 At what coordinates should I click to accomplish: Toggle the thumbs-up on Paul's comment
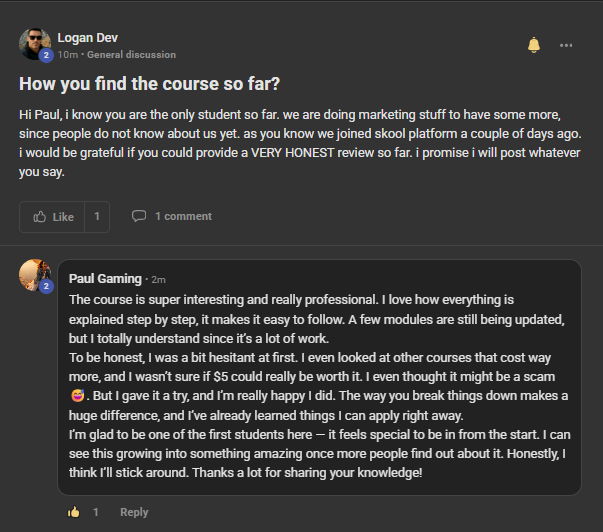[74, 512]
